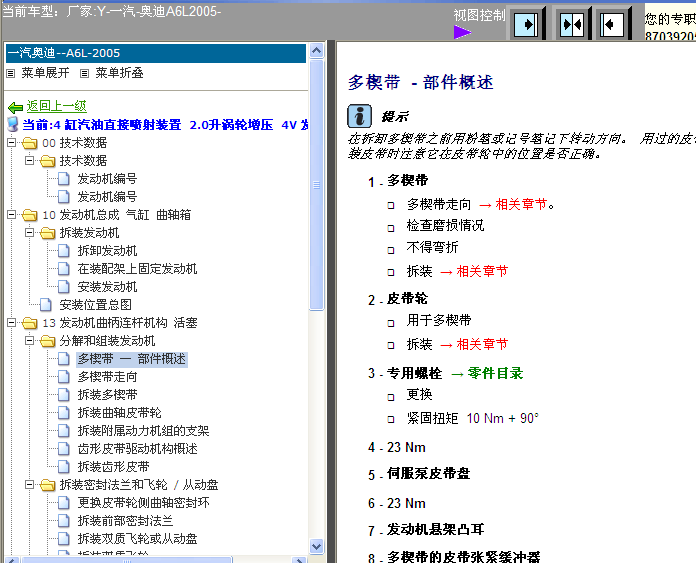
Task: Click the document icon beside 拆装齿形皮带
Action: (64, 467)
